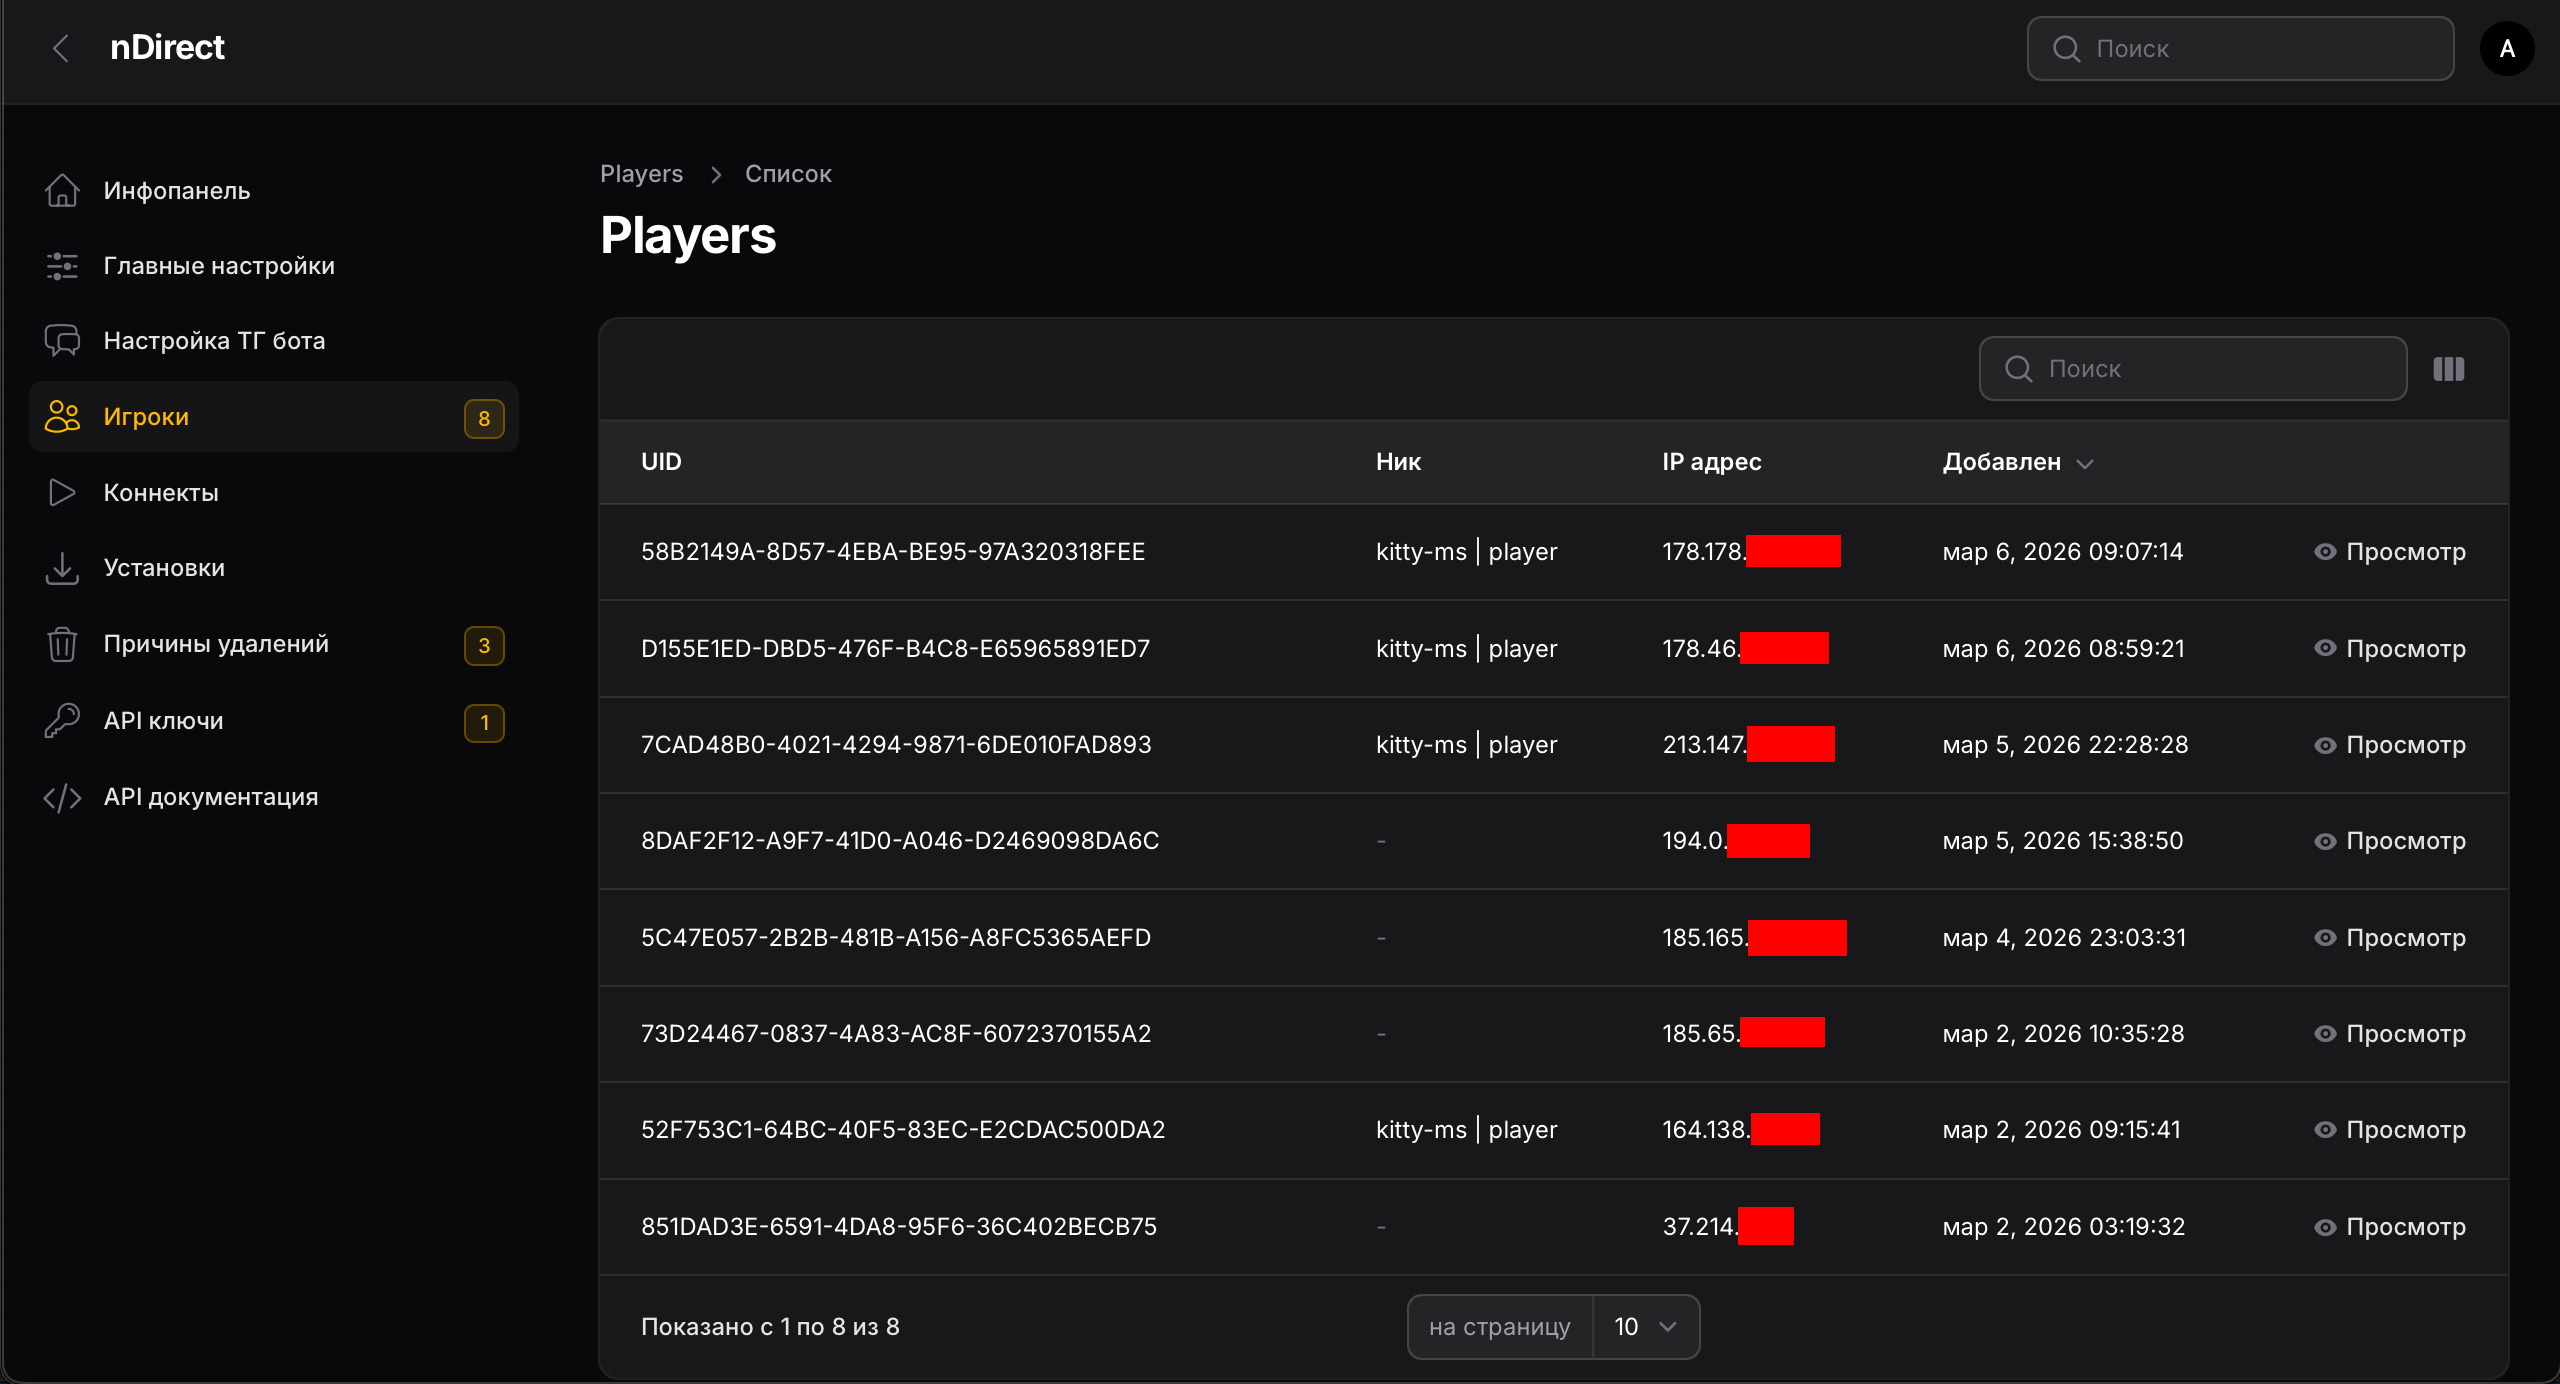This screenshot has width=2560, height=1384.
Task: Click Просмотр for UID 58B2149A
Action: point(2390,552)
